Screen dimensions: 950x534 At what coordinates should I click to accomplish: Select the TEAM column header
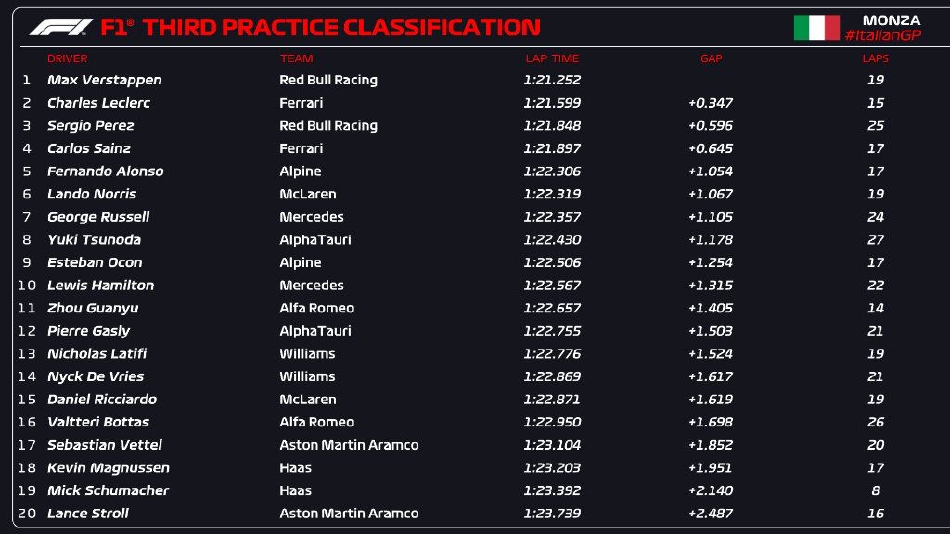(x=297, y=59)
